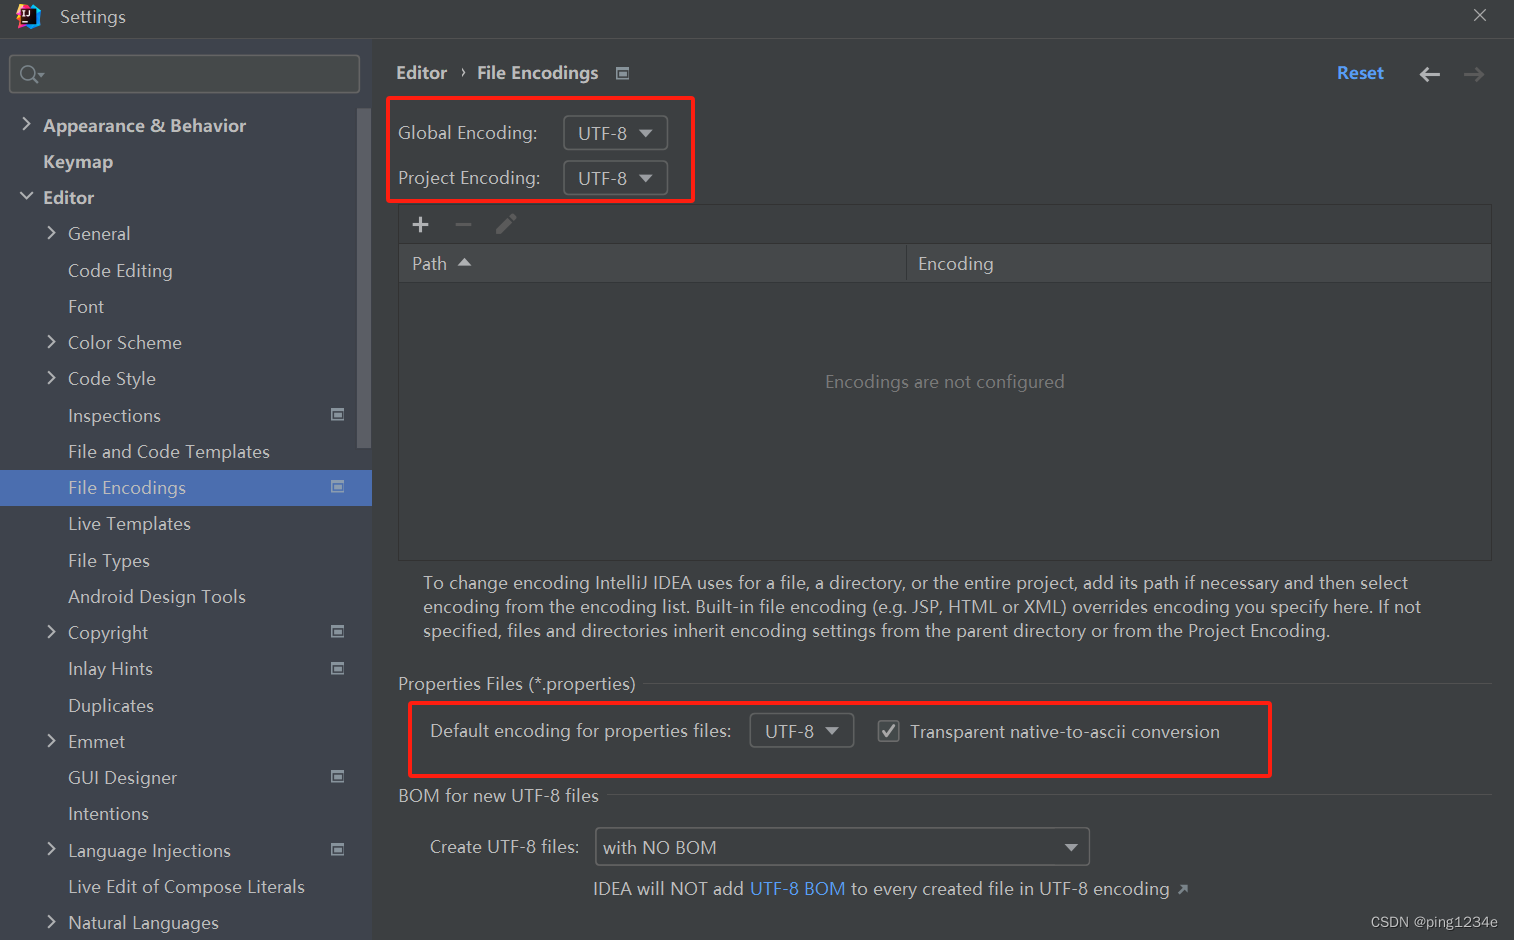Click the Reset link
The height and width of the screenshot is (940, 1514).
[x=1360, y=72]
